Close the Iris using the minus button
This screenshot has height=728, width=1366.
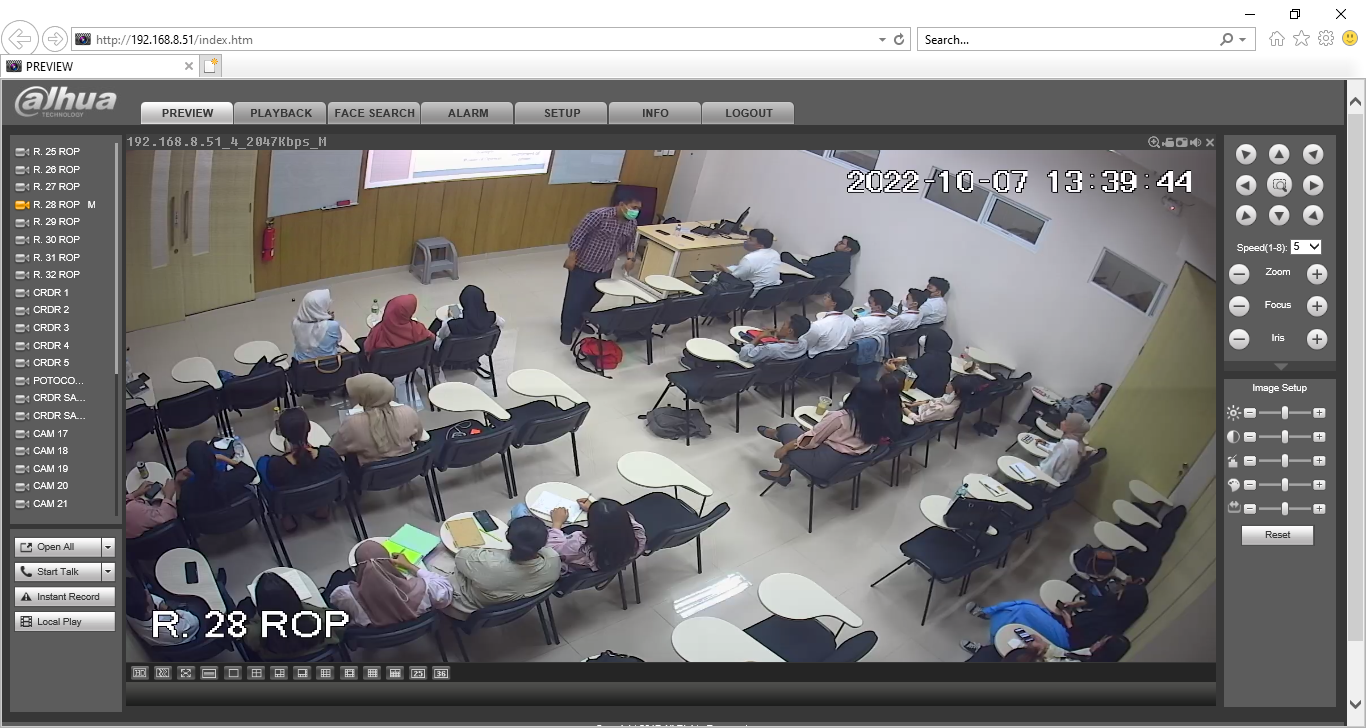point(1239,339)
